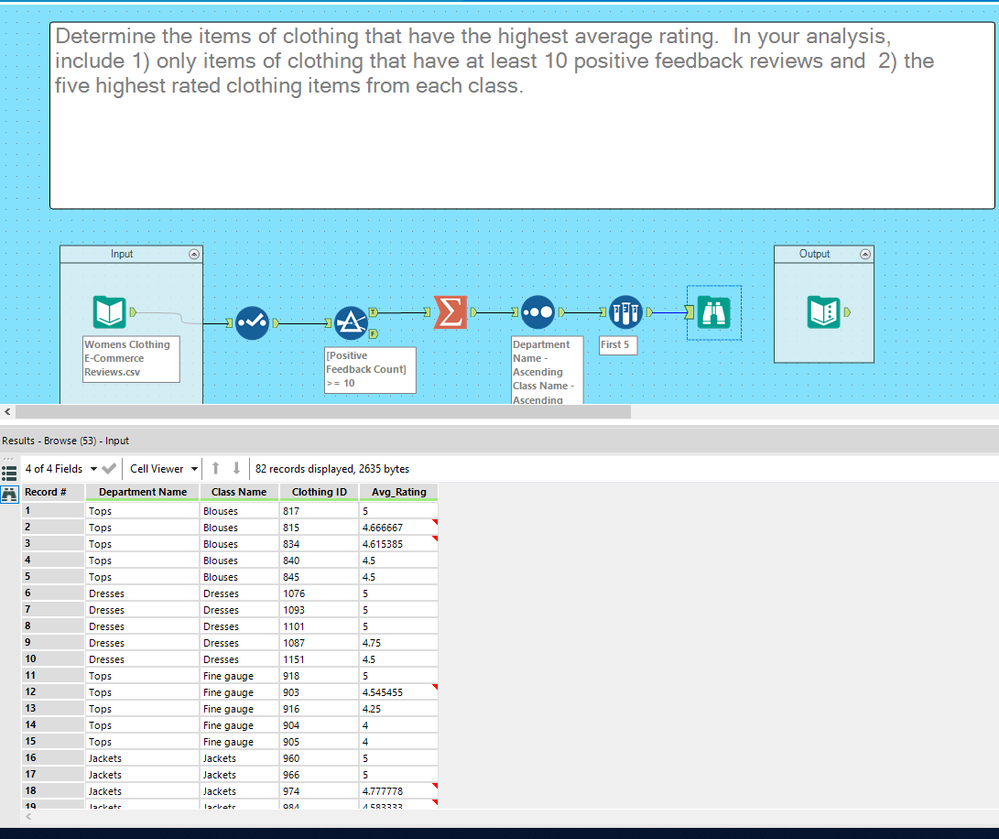Select the Positive Feedback Count annotation
Viewport: 999px width, 839px height.
click(370, 370)
